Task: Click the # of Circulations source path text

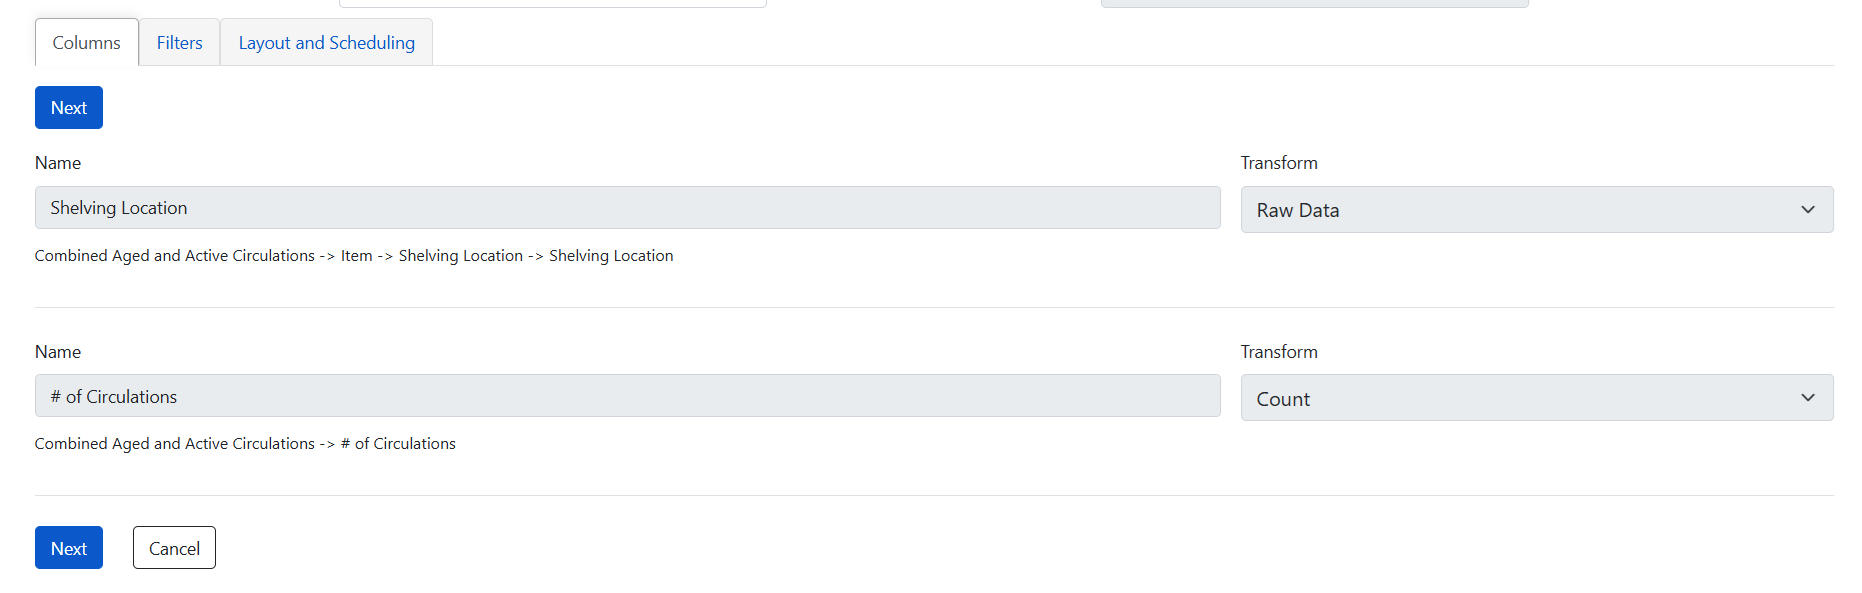Action: click(x=245, y=444)
